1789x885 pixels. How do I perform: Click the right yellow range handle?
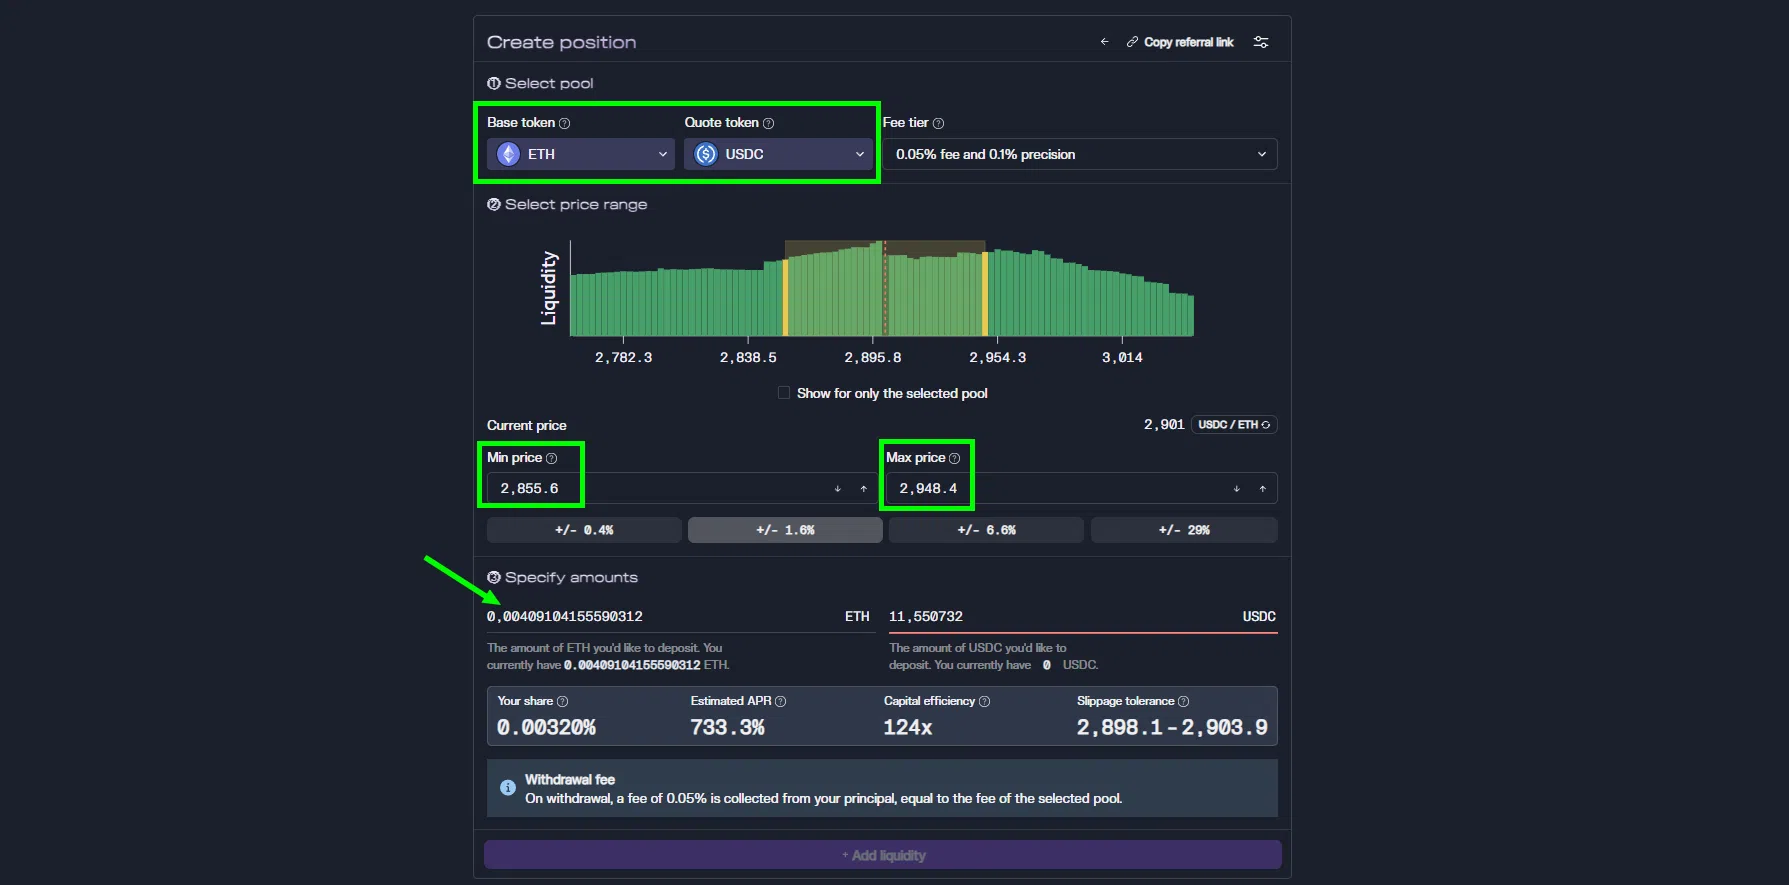pyautogui.click(x=985, y=293)
